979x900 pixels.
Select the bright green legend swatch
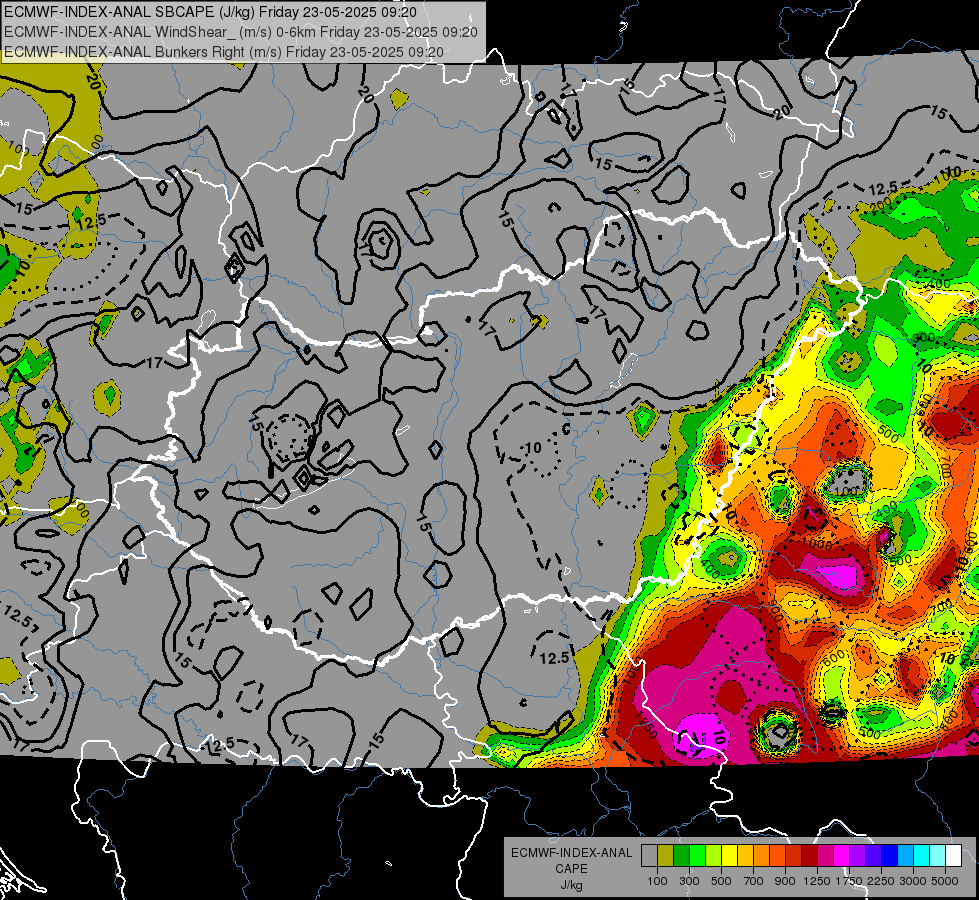[x=697, y=856]
